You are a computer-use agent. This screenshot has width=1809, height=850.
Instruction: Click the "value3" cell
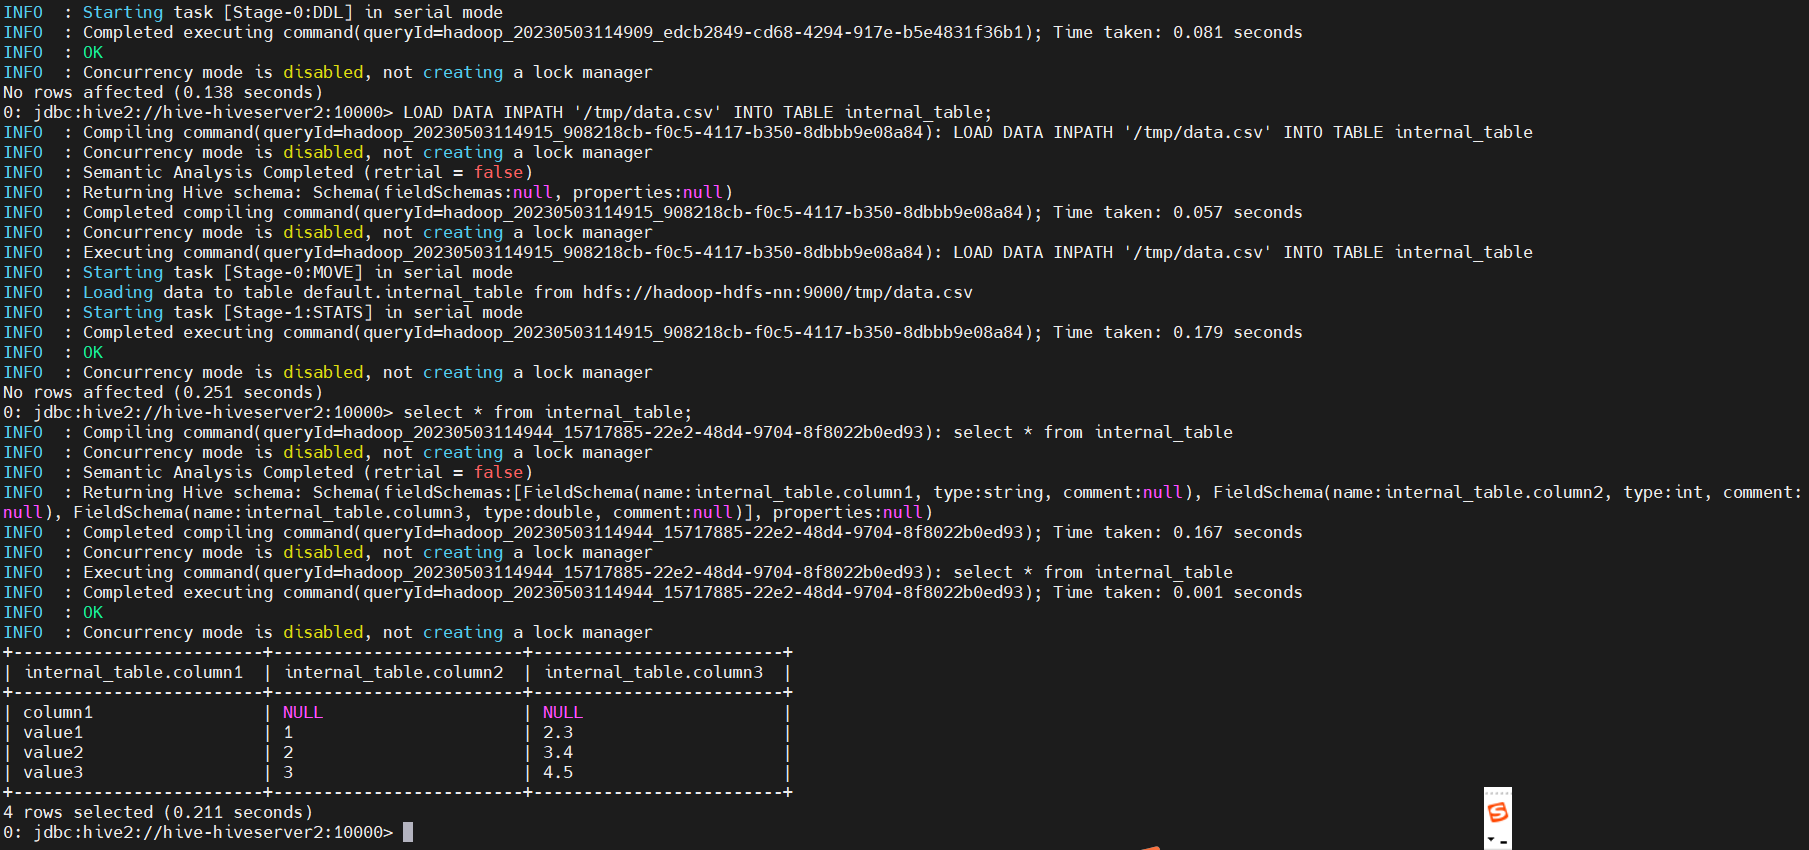tap(53, 772)
